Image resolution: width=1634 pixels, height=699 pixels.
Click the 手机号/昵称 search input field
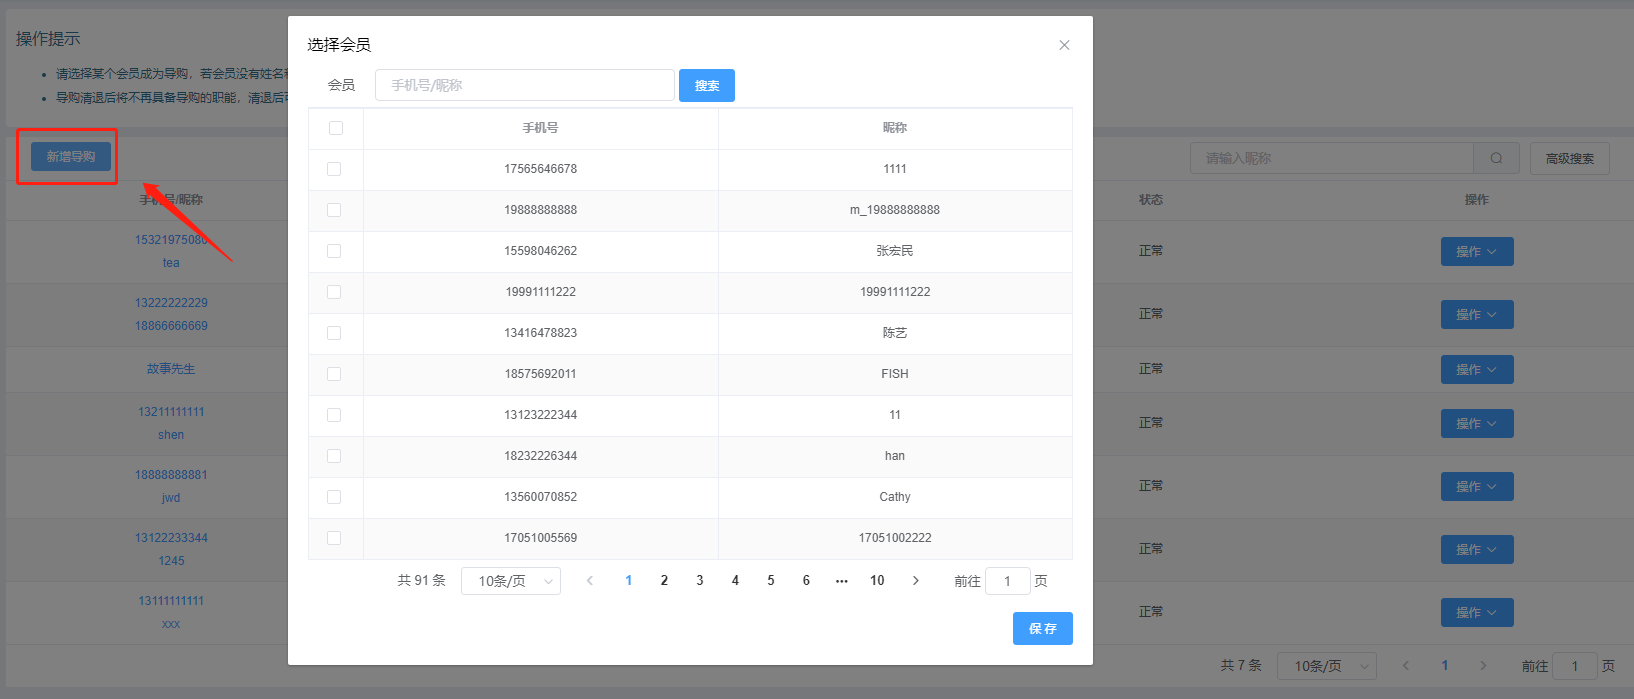tap(524, 86)
